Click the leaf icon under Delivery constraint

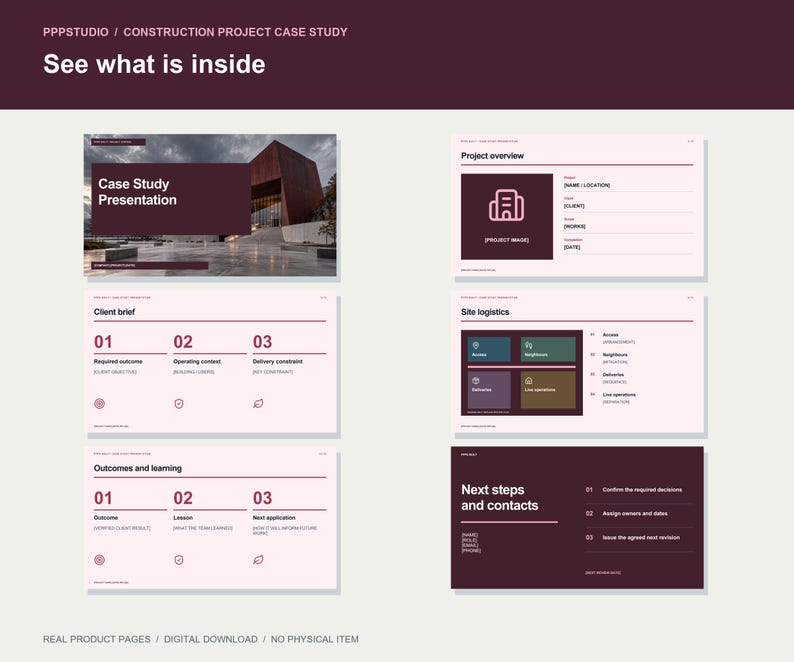[258, 404]
